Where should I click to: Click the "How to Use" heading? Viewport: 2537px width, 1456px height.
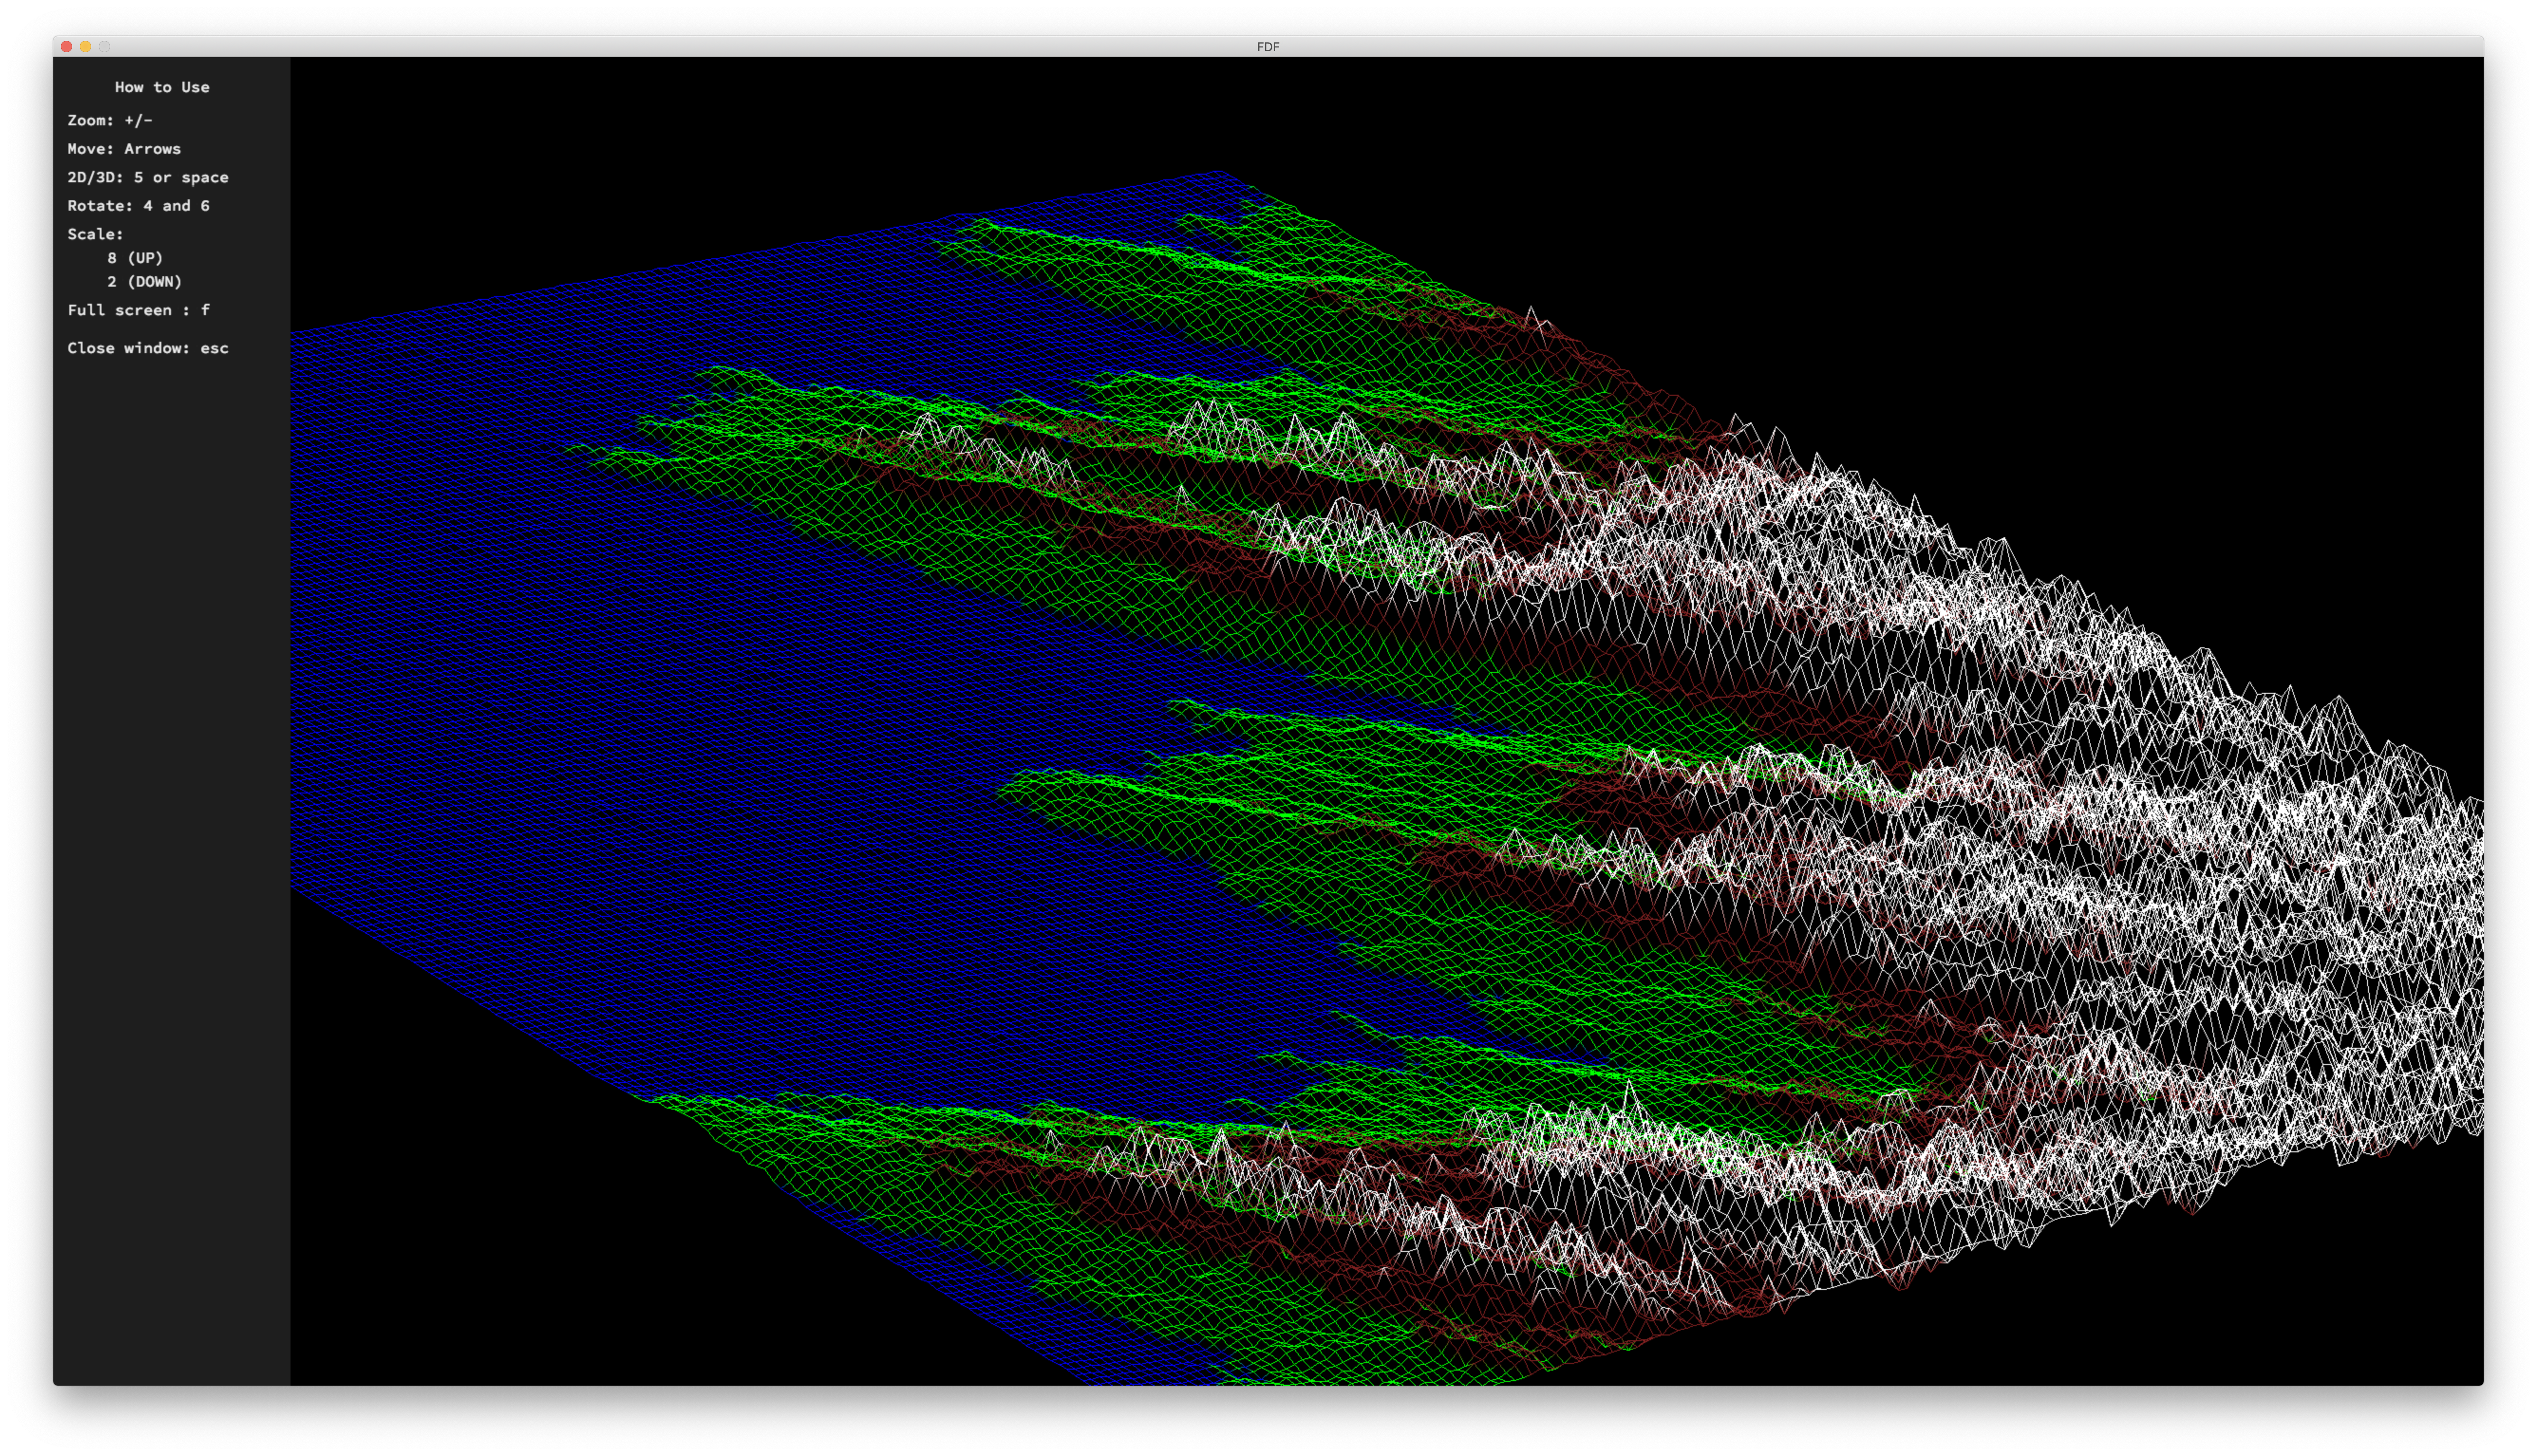click(162, 87)
